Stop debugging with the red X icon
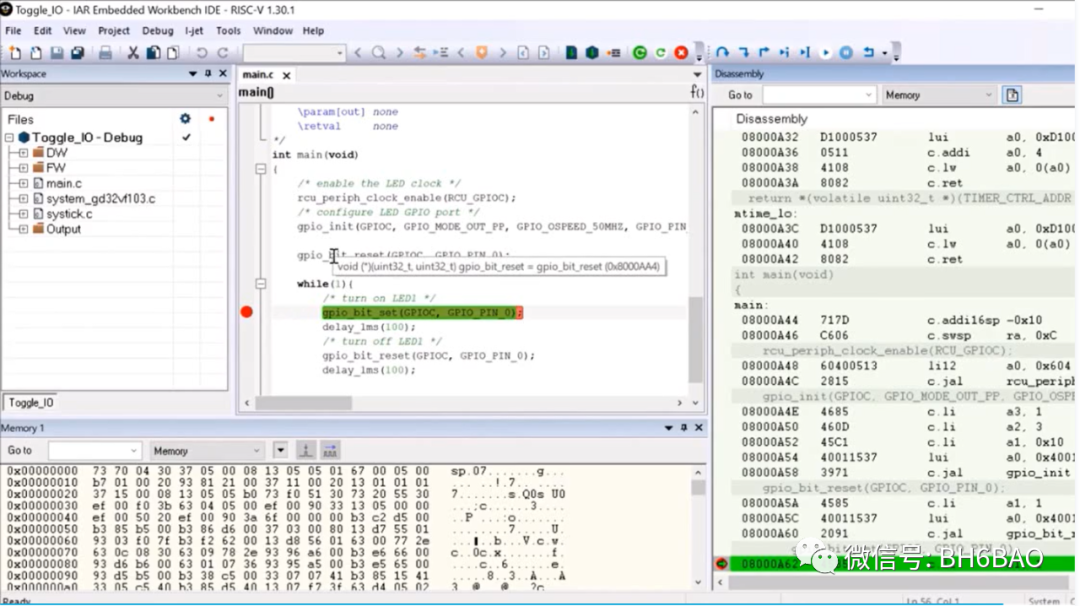The height and width of the screenshot is (606, 1080). coord(681,52)
